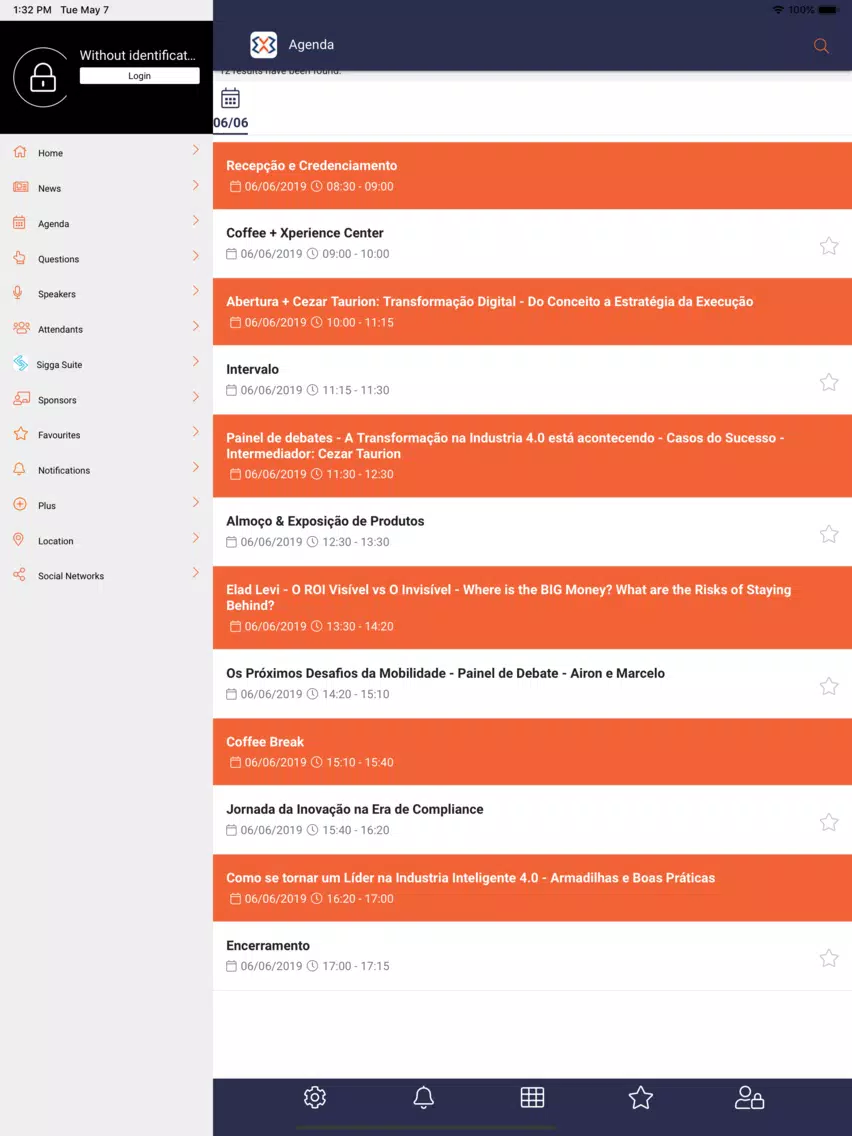Click the Sigga Suite logo icon
This screenshot has width=852, height=1136.
pos(20,363)
